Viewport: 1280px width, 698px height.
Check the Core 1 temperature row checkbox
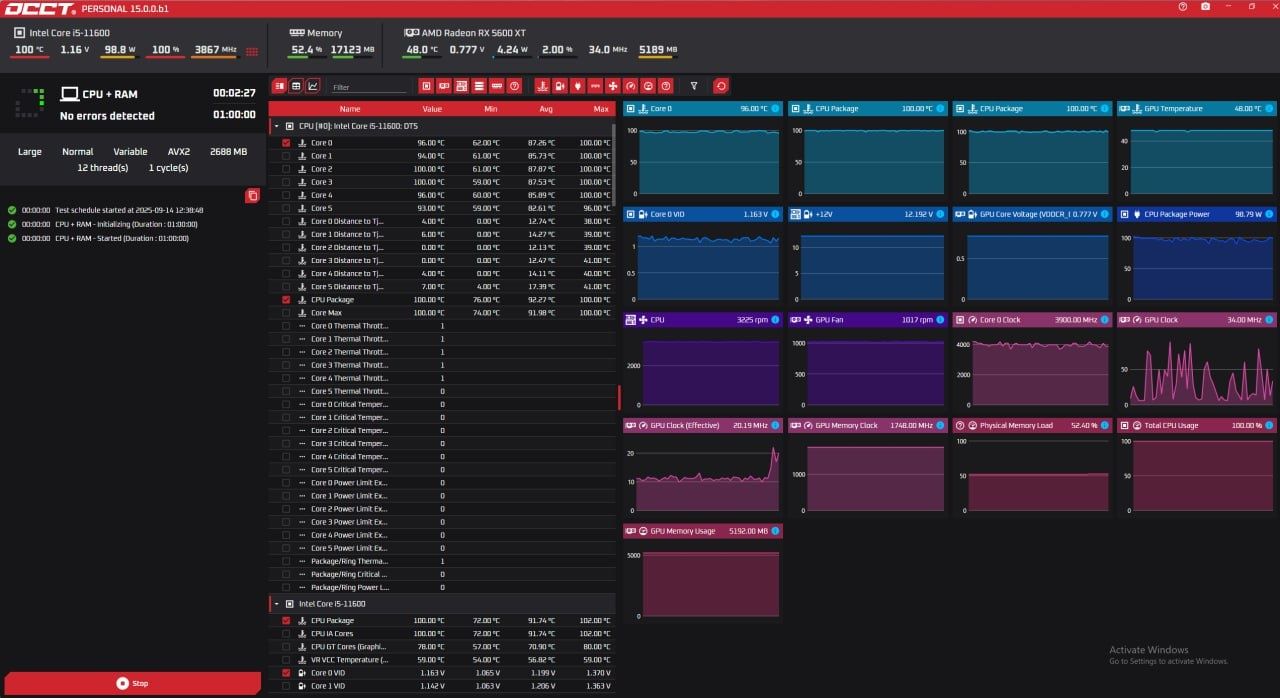coord(286,156)
